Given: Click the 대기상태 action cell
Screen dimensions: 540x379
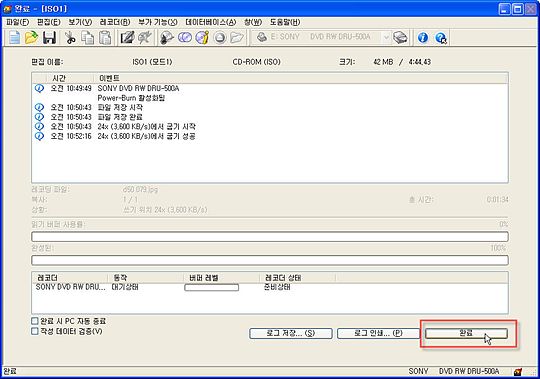Looking at the screenshot, I should click(x=125, y=287).
